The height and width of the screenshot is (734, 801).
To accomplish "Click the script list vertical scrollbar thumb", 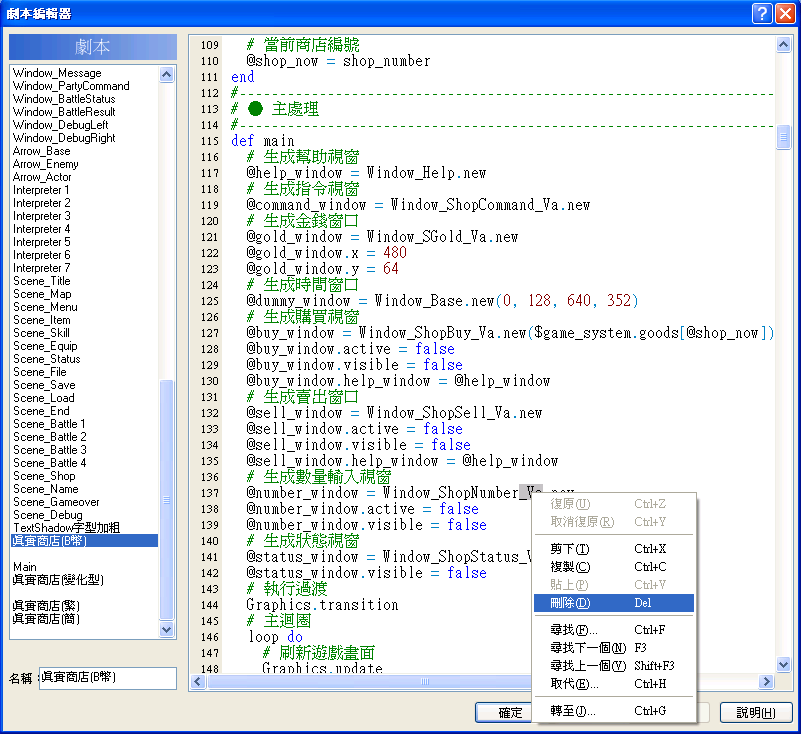I will (x=167, y=500).
